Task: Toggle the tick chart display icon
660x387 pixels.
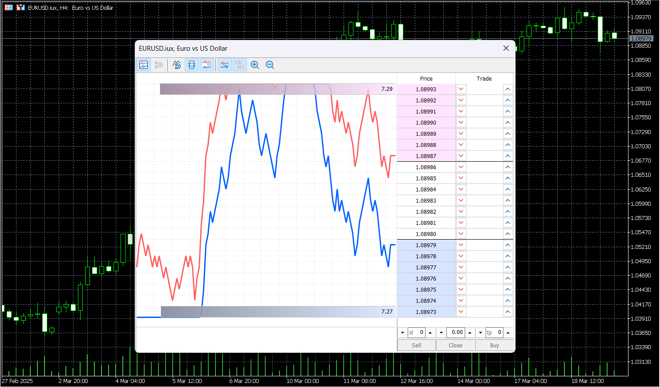Action: (x=144, y=65)
